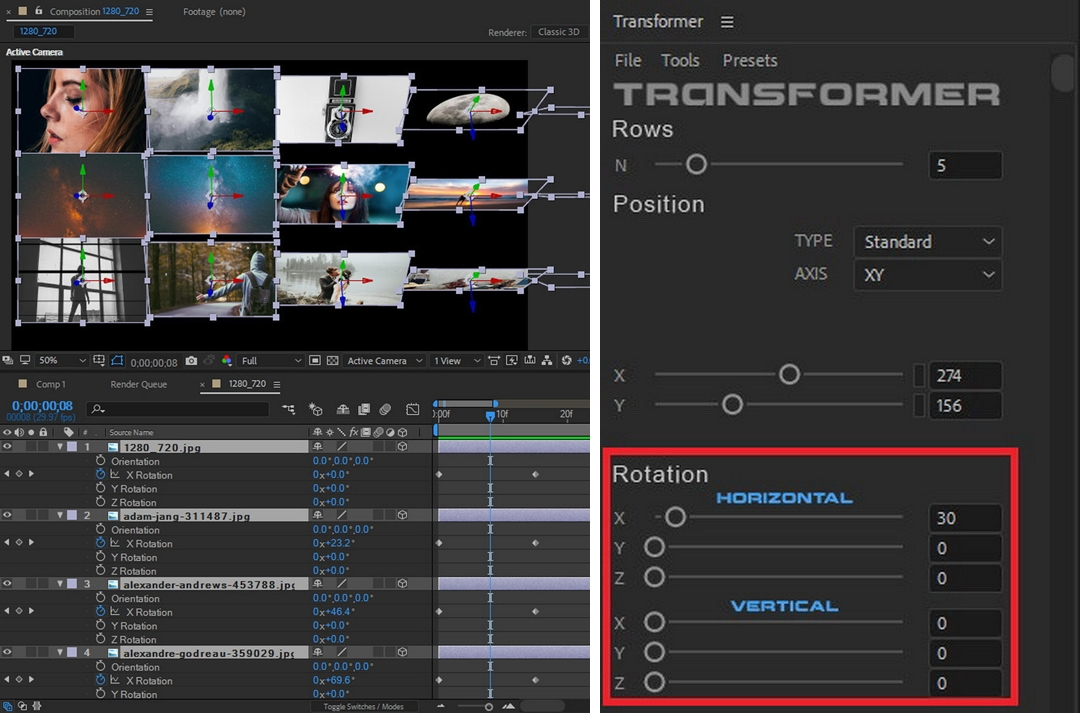The image size is (1080, 713).
Task: Click the Position X slider
Action: (x=778, y=375)
